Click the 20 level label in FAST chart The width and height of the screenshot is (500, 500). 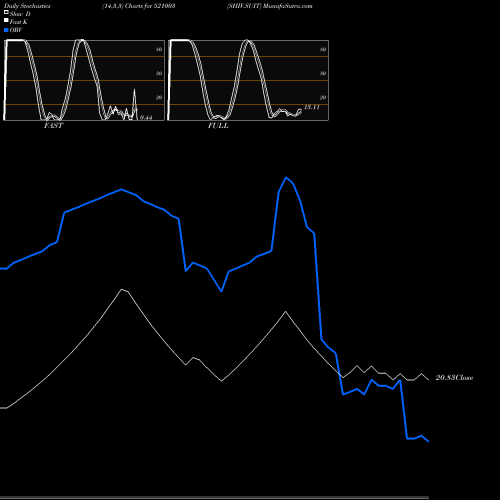(159, 97)
